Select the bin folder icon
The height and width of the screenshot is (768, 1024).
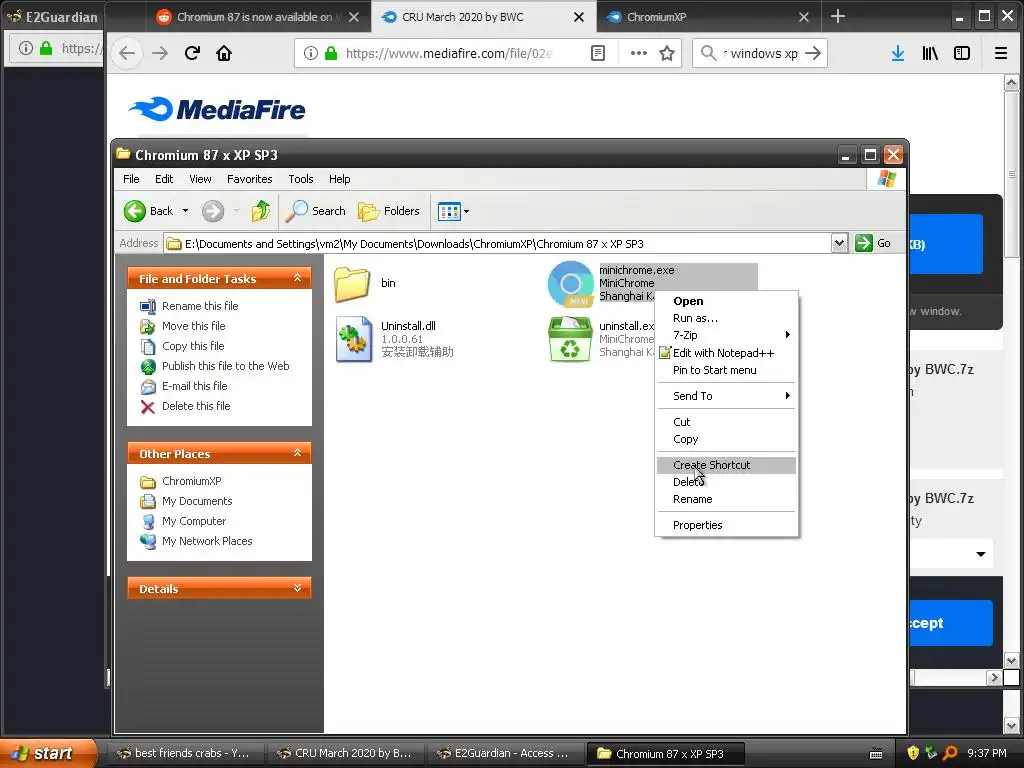(352, 284)
